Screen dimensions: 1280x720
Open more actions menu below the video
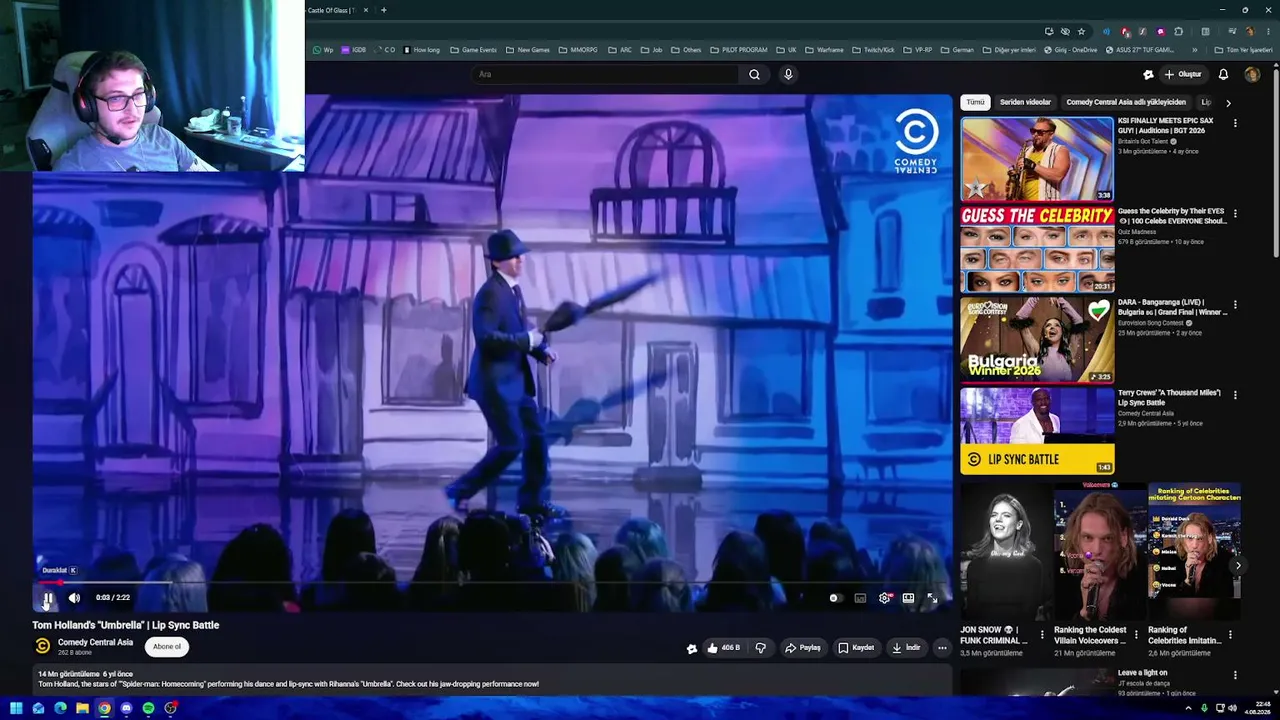942,648
